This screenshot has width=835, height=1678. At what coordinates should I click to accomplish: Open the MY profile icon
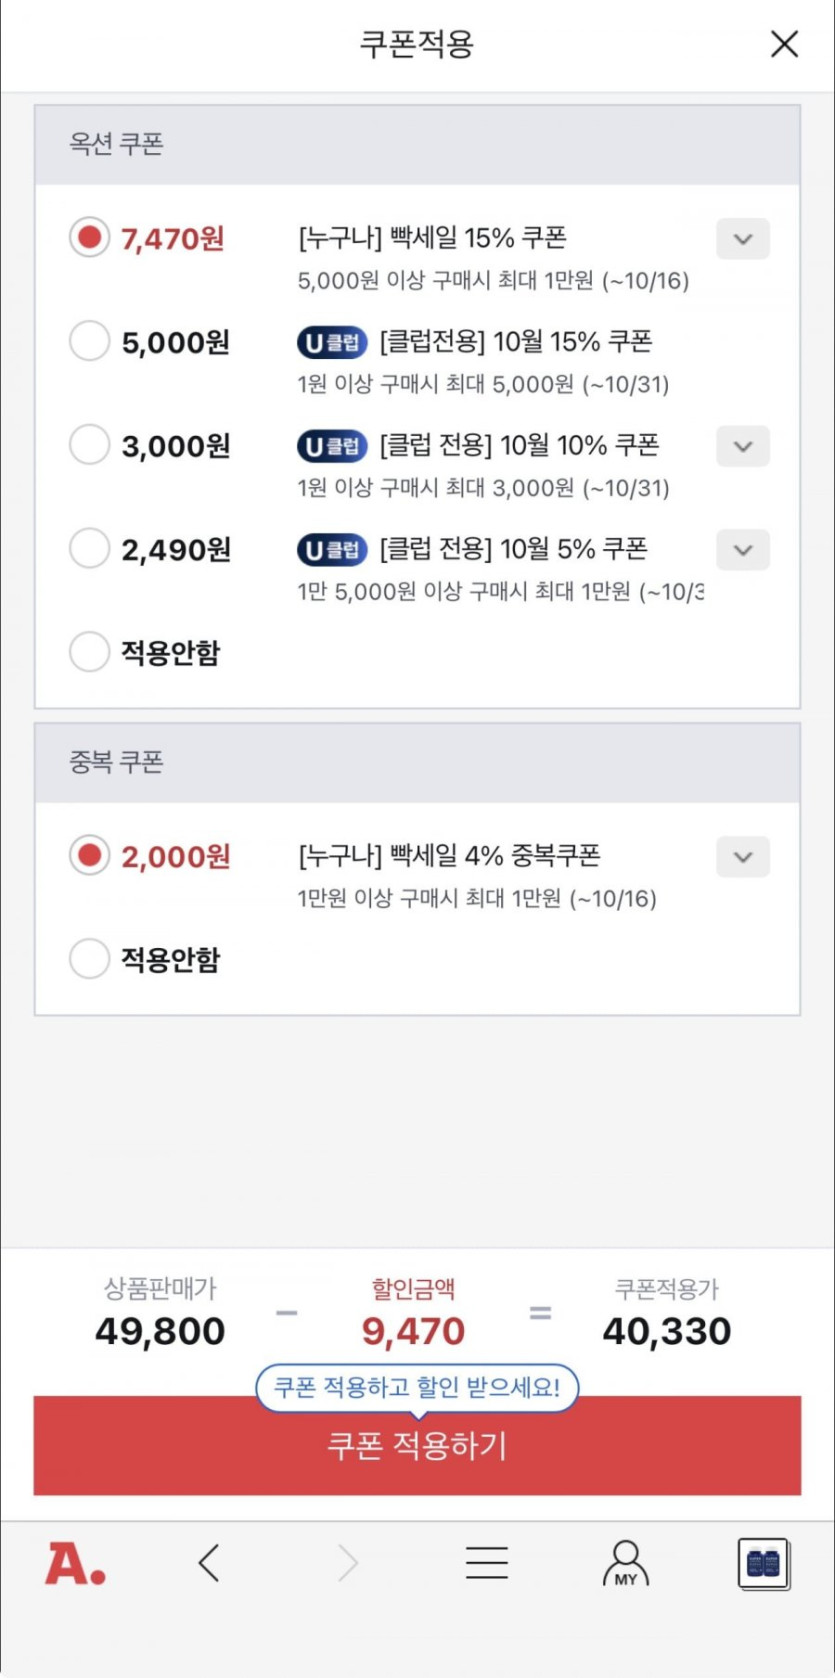[x=626, y=1562]
